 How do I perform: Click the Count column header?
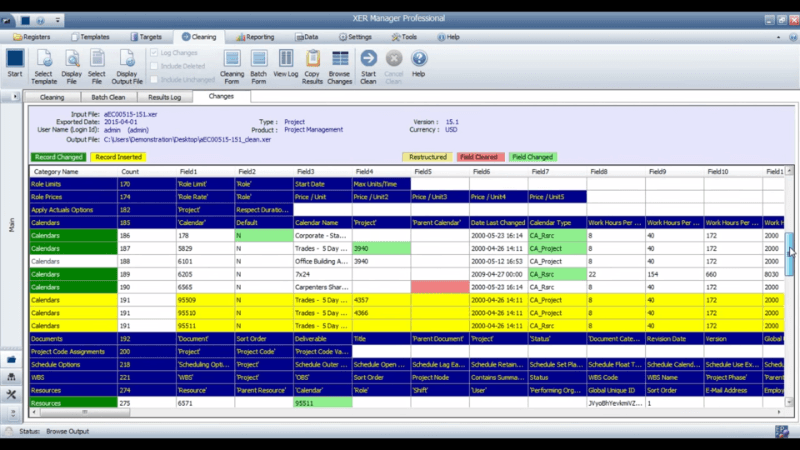[x=147, y=171]
